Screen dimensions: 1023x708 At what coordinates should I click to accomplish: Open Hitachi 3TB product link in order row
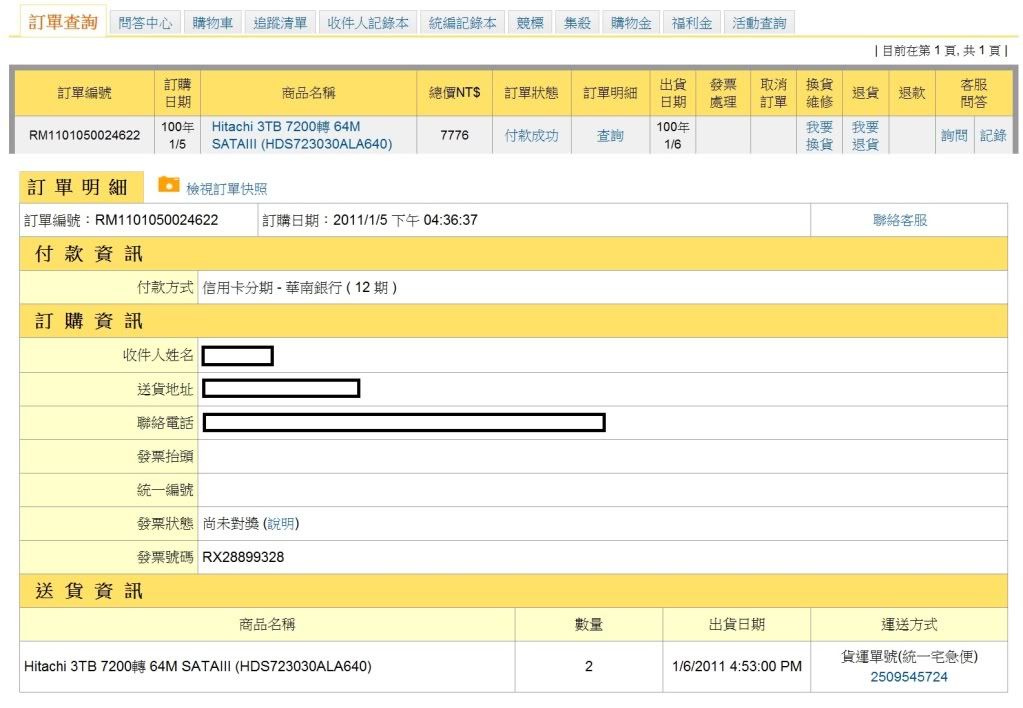coord(301,135)
